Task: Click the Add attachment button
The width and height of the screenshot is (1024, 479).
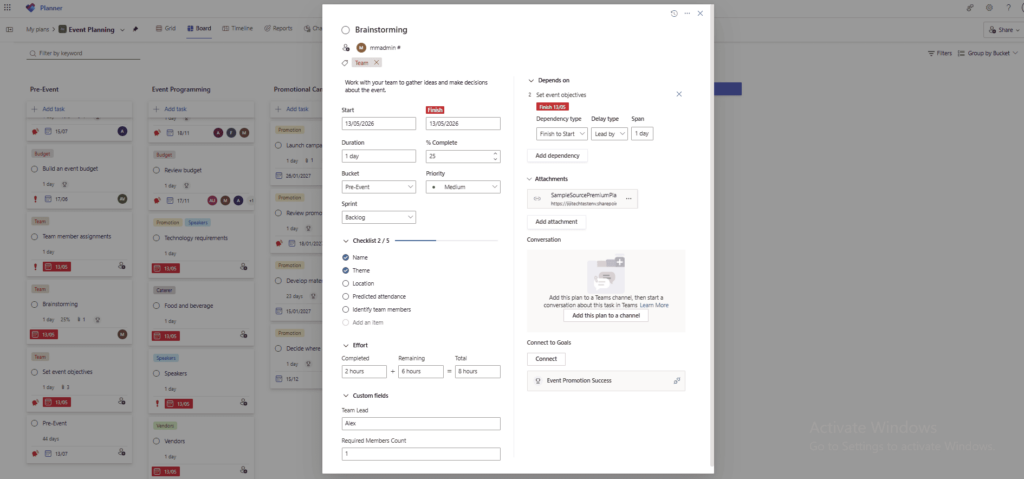Action: pyautogui.click(x=556, y=222)
